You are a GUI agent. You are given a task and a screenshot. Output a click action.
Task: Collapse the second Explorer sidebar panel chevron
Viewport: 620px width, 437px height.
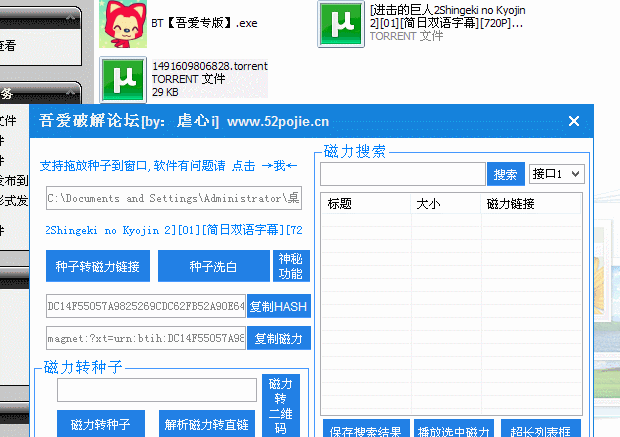click(x=70, y=92)
